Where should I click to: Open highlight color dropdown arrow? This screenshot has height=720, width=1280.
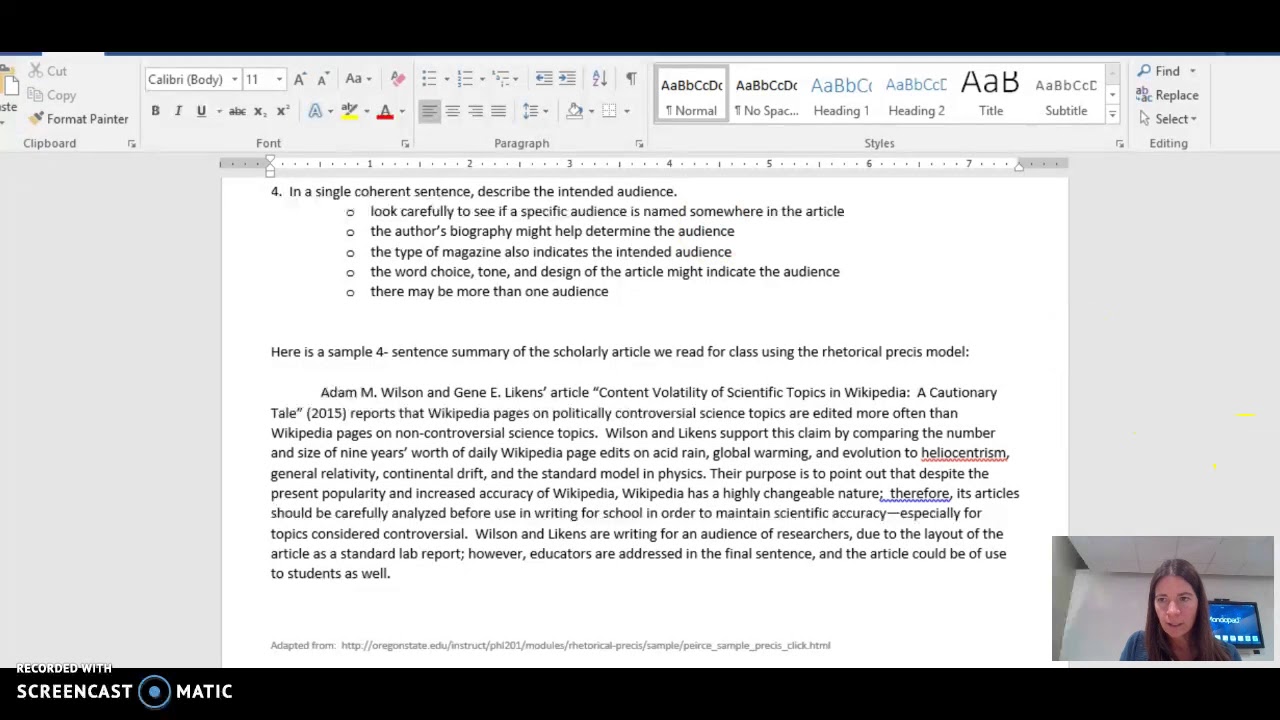pyautogui.click(x=366, y=111)
